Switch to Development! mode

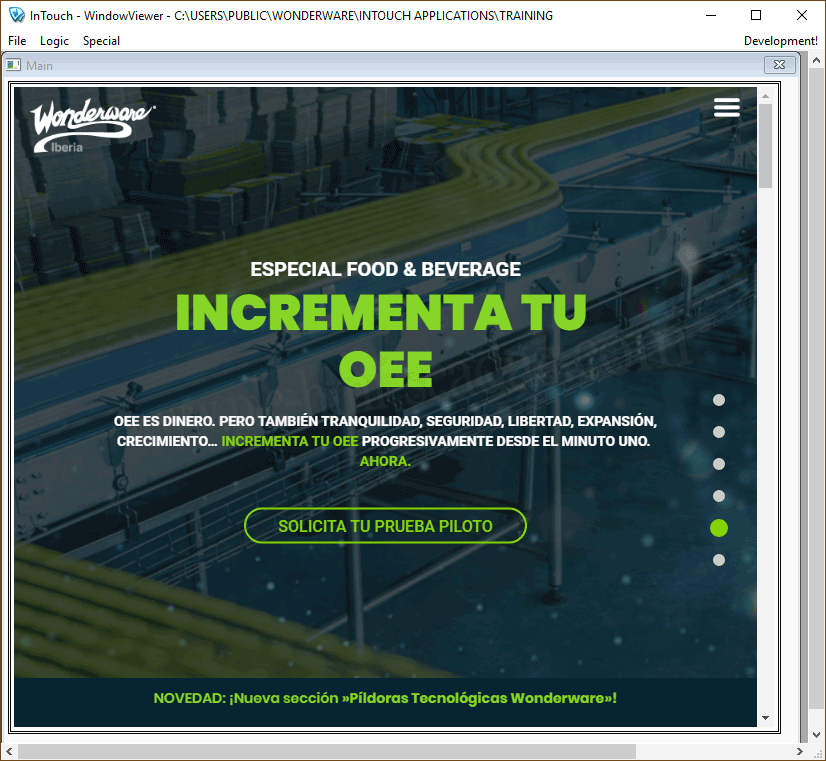coord(780,41)
